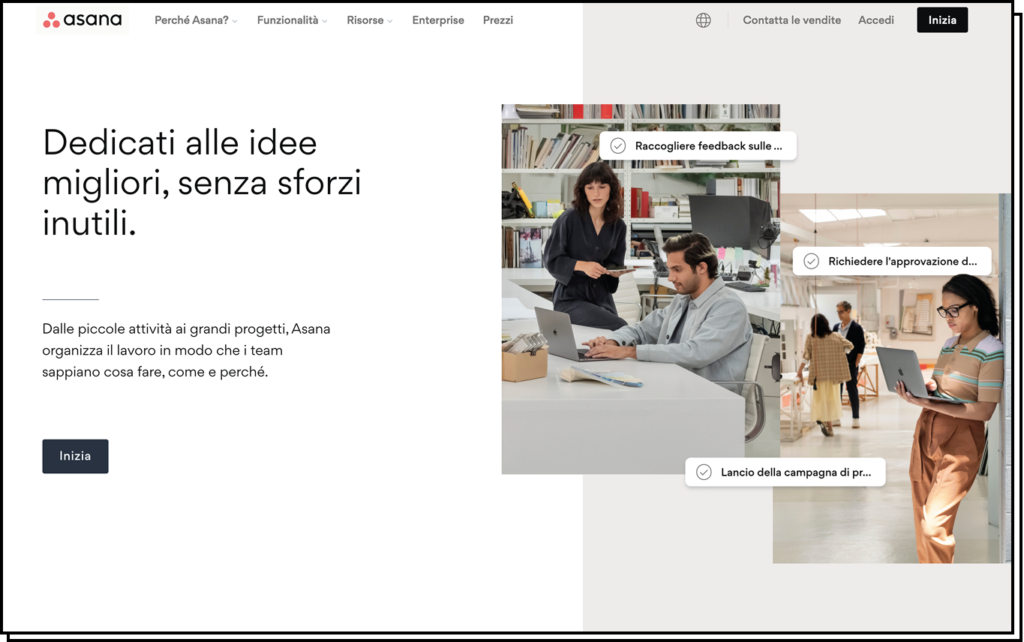Expand the Risorse navigation menu
The width and height of the screenshot is (1024, 642).
coord(369,20)
